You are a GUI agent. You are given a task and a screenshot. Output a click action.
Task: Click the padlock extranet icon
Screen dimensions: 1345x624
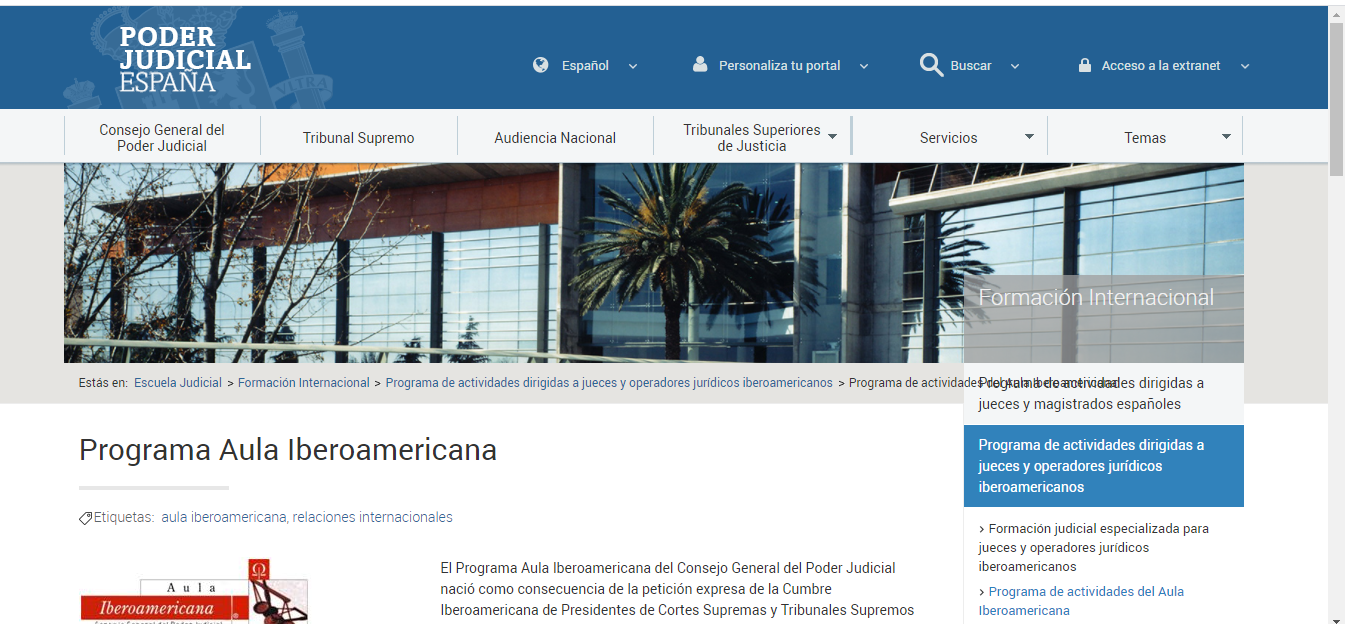tap(1084, 65)
